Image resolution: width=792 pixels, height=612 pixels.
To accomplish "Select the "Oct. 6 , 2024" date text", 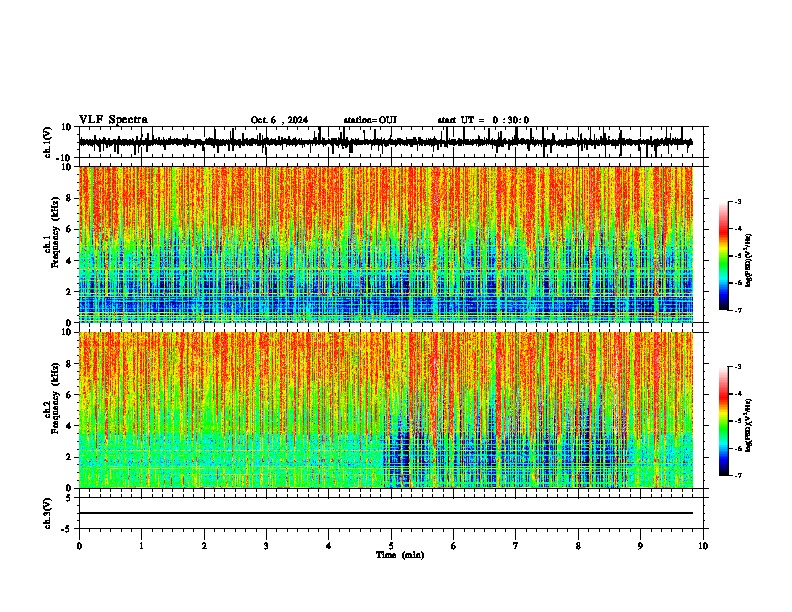I will point(279,120).
